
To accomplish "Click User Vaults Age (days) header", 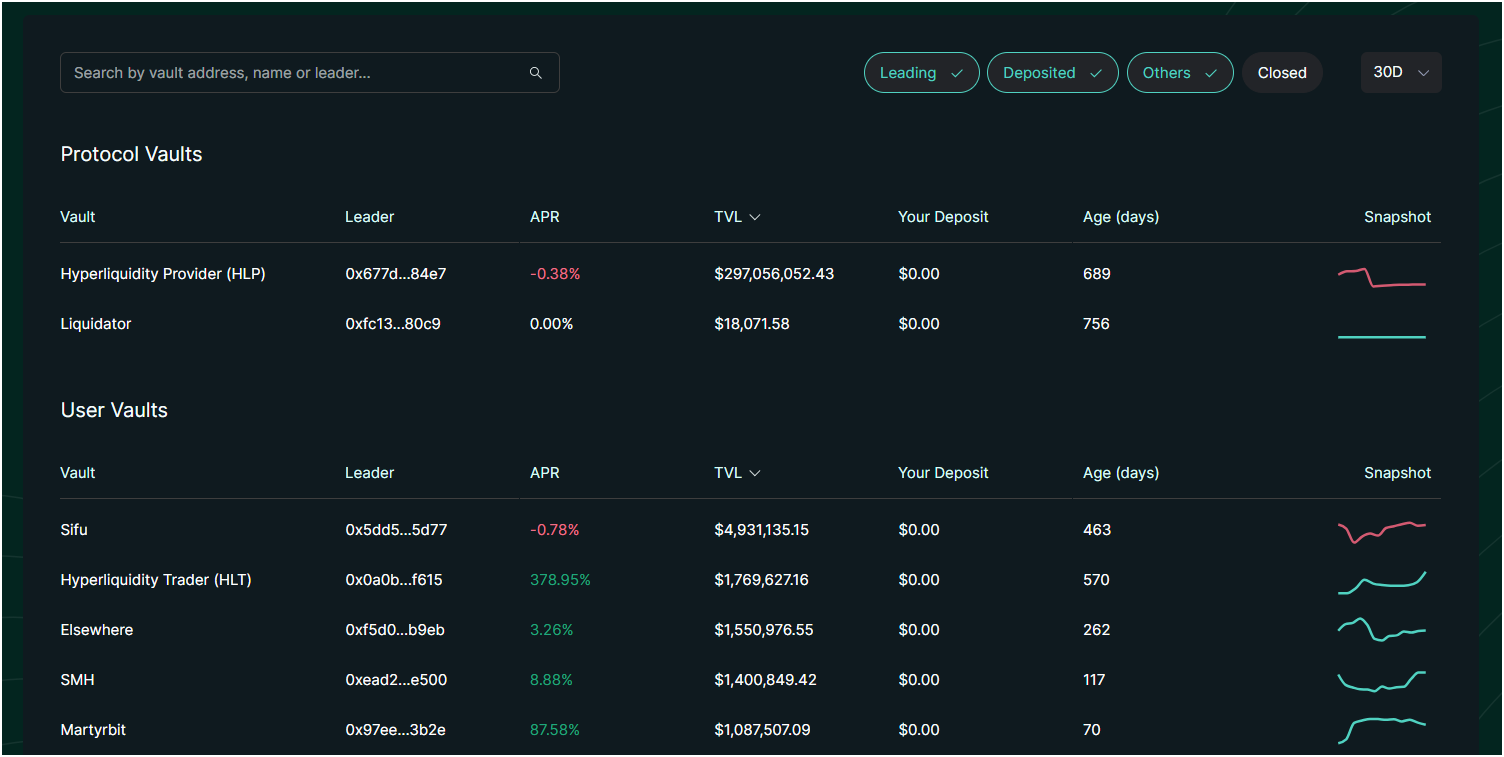I will point(1121,473).
